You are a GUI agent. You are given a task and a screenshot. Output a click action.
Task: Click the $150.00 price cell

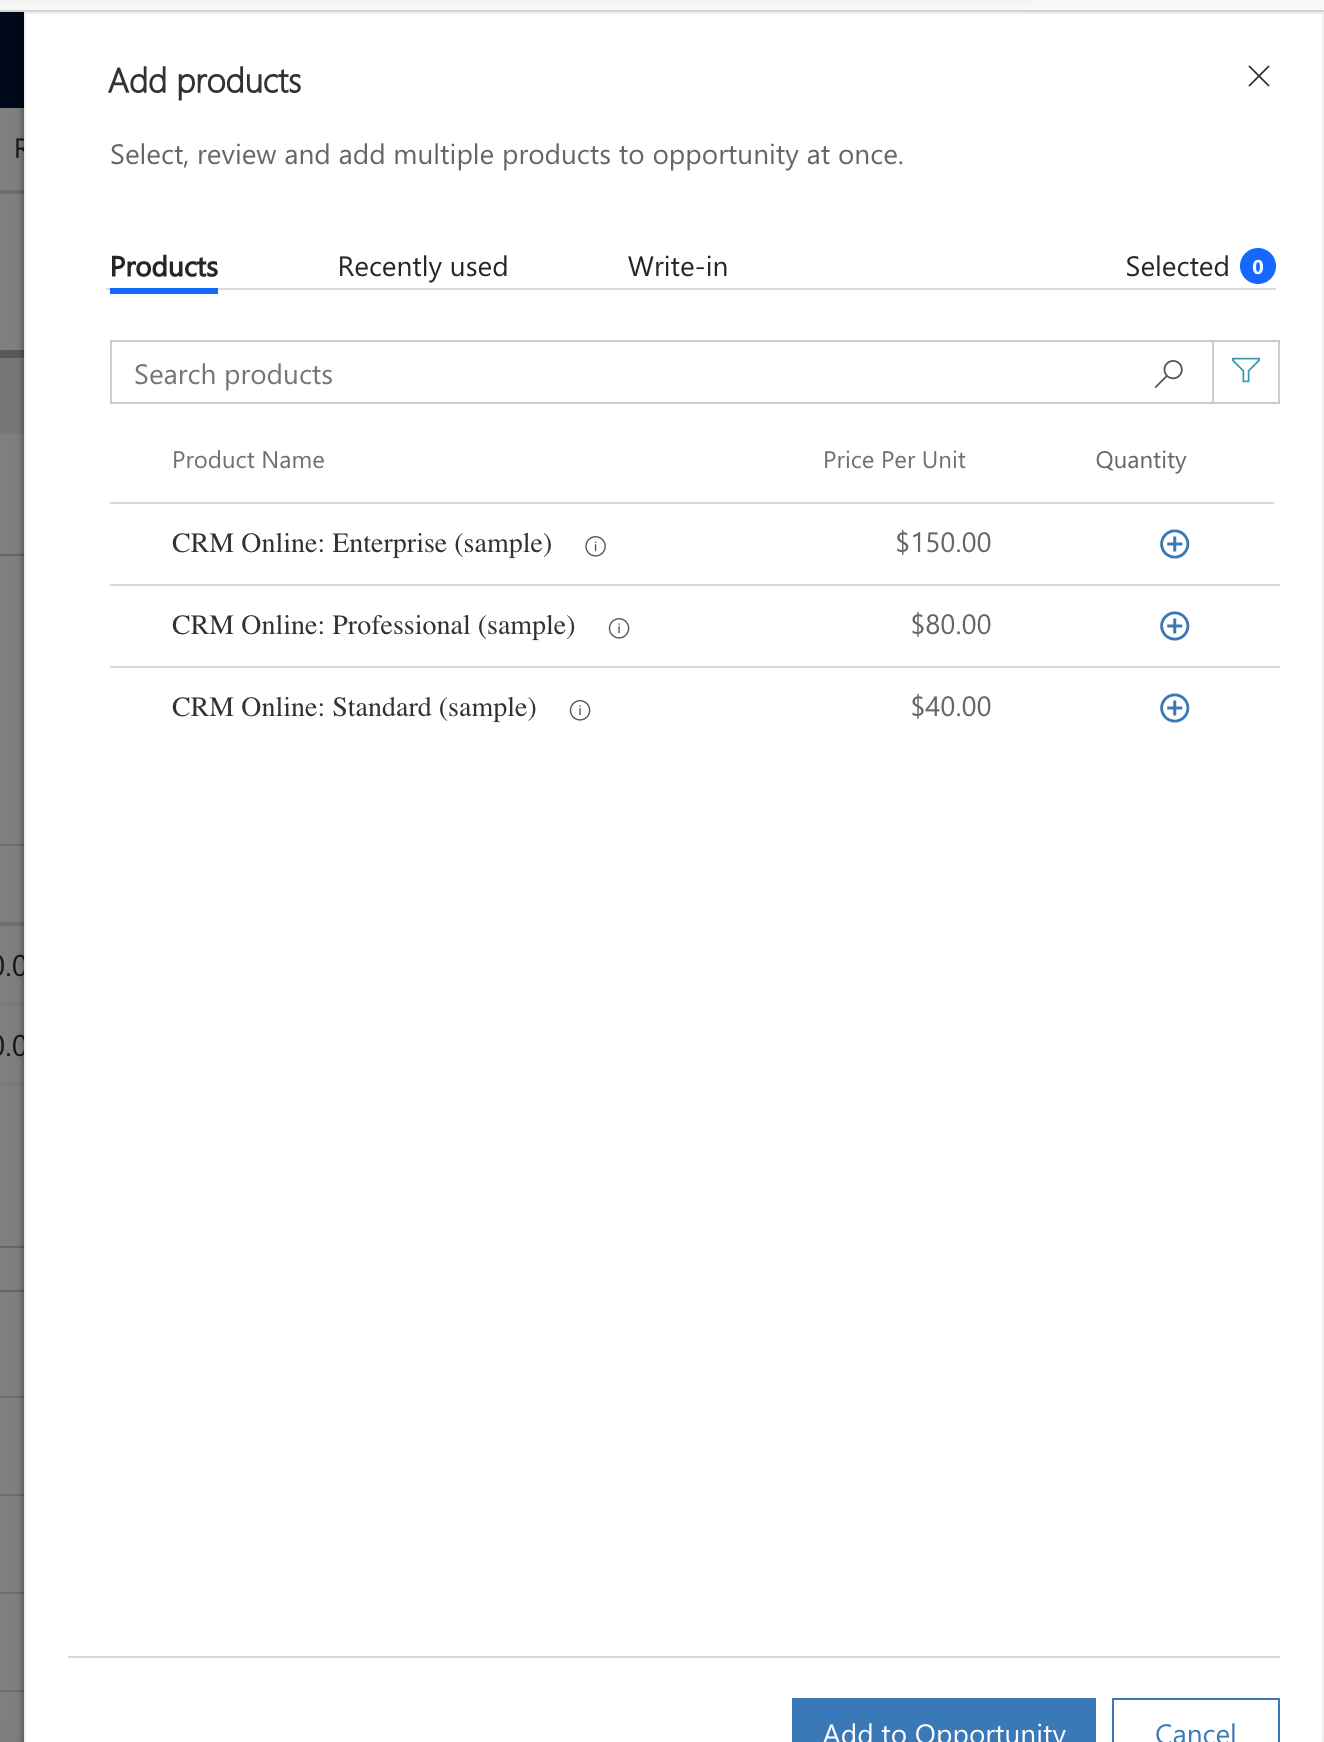coord(943,543)
